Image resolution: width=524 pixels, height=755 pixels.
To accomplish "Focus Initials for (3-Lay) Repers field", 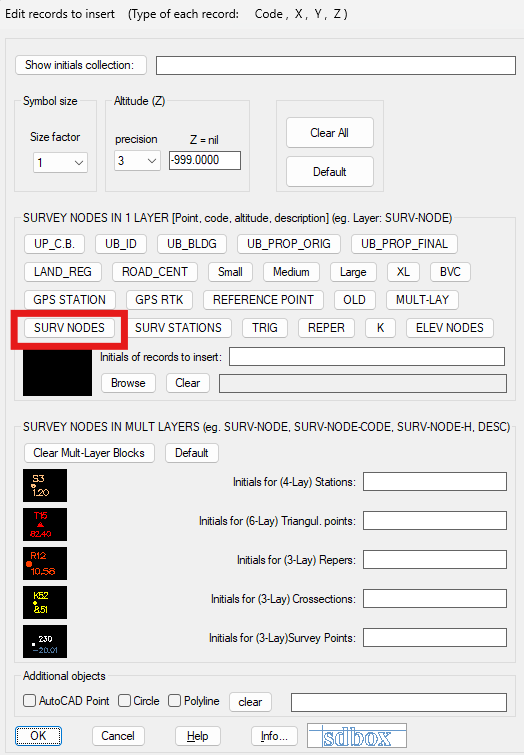I will pos(435,560).
